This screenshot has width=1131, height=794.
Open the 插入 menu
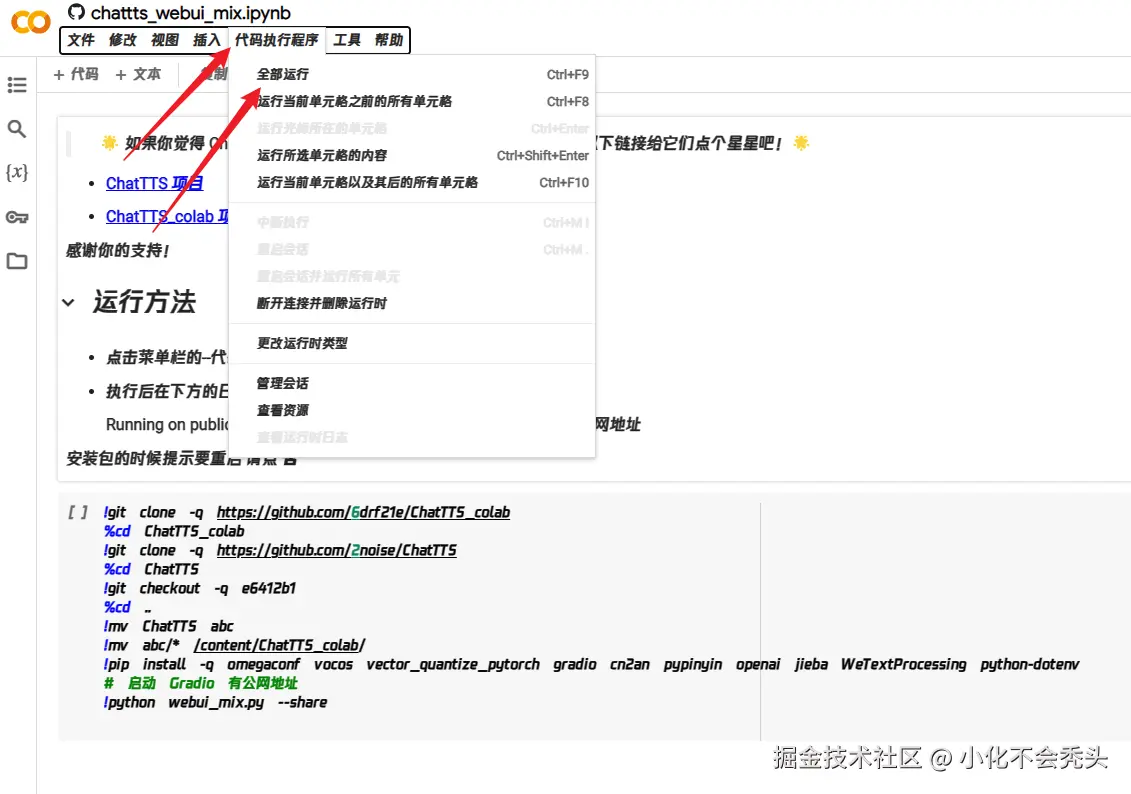(x=206, y=40)
